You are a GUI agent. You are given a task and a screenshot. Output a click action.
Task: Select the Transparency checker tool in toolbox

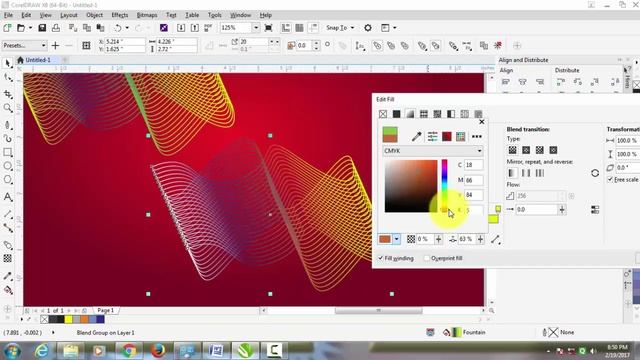click(8, 258)
